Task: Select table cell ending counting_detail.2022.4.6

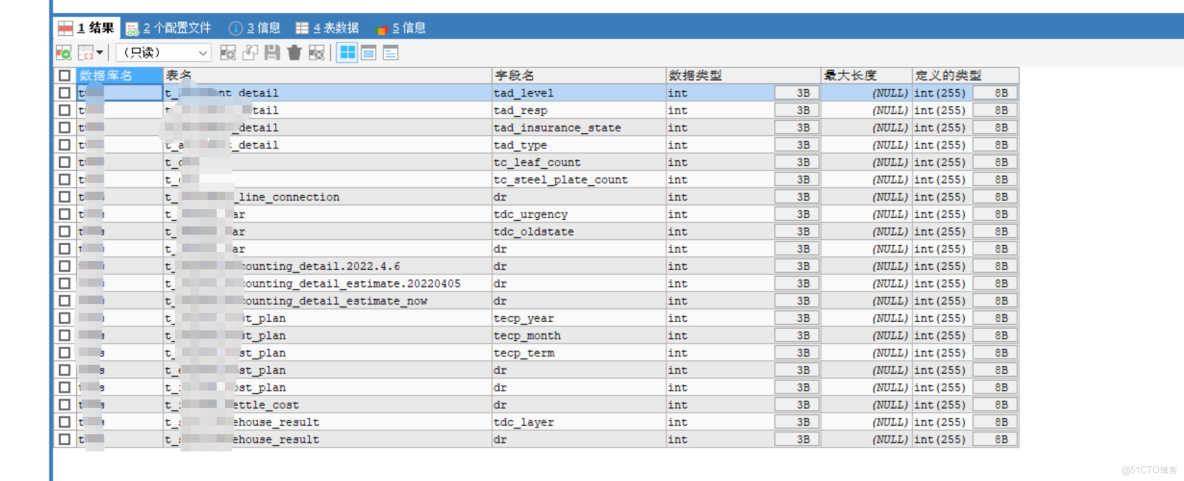Action: (327, 267)
